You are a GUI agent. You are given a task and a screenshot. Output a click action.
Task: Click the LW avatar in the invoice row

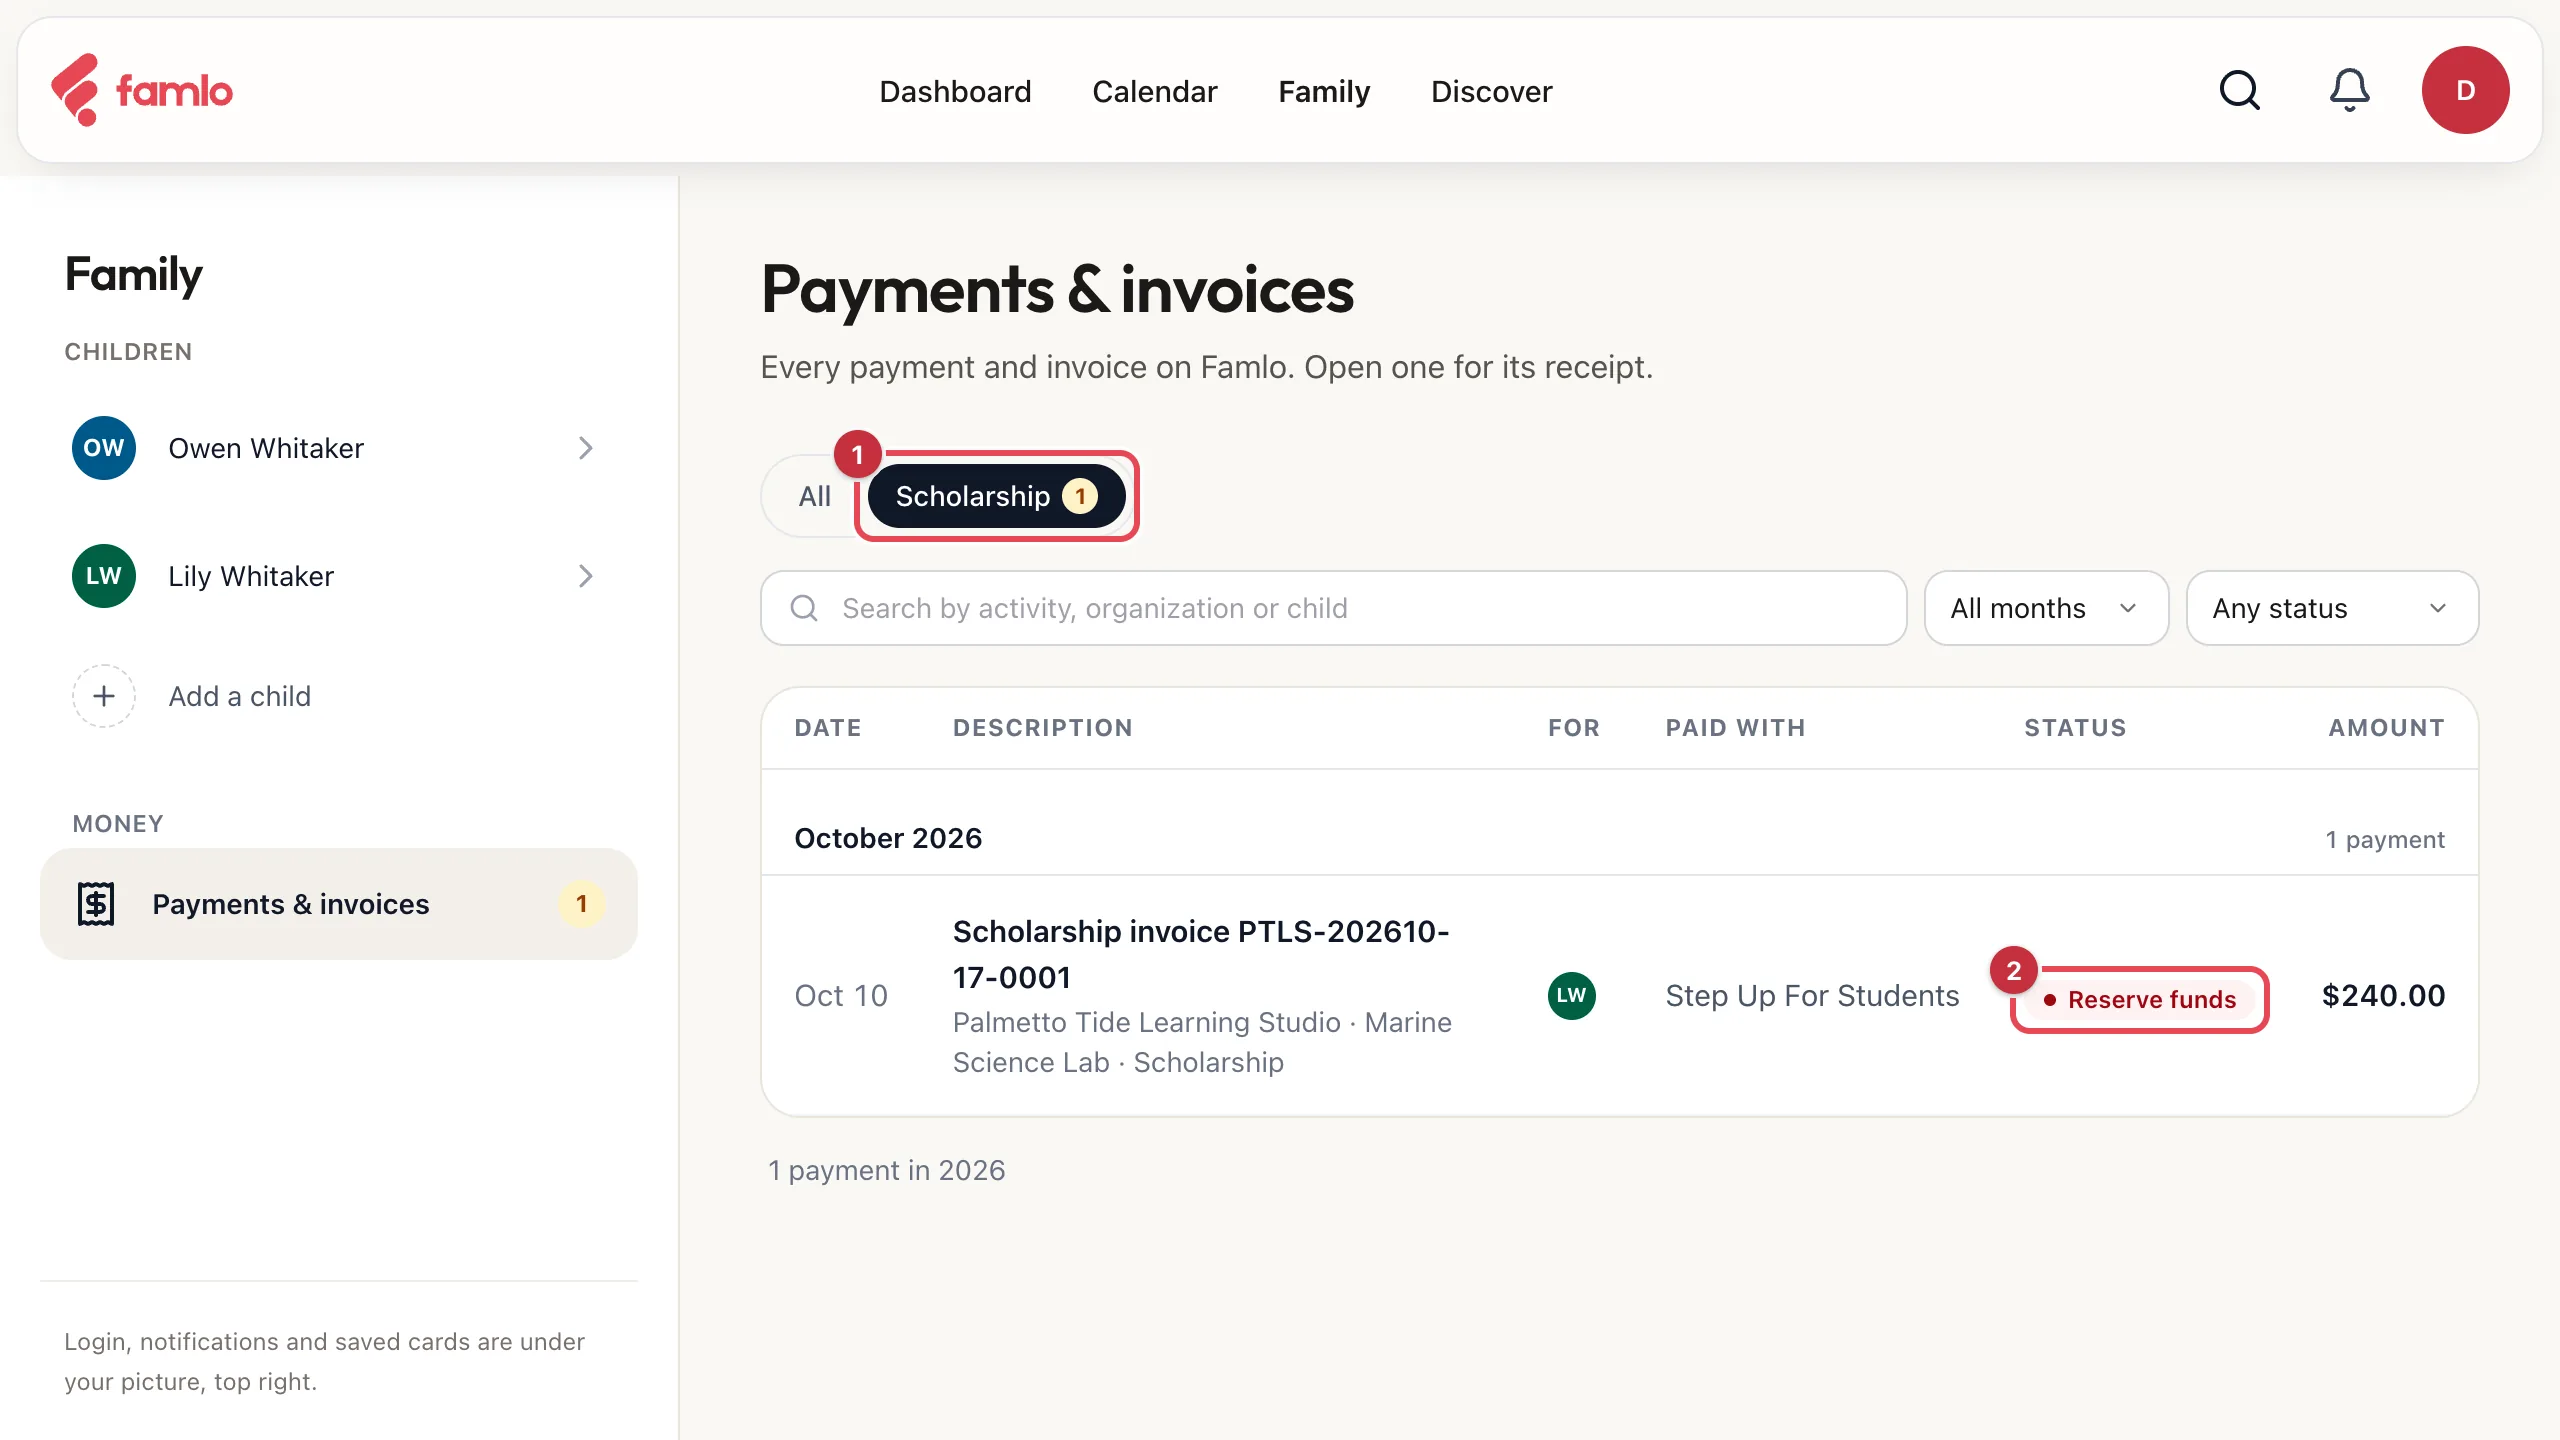point(1571,995)
